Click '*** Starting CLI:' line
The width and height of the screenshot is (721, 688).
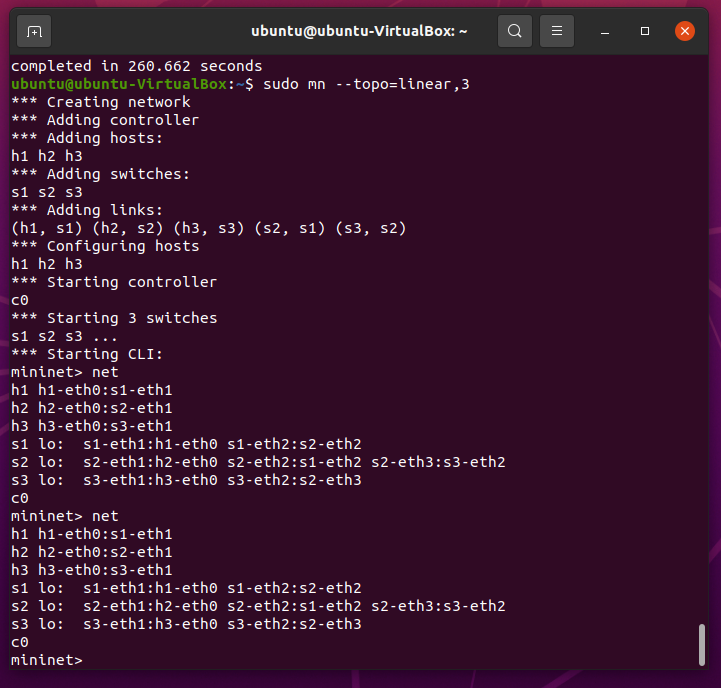click(87, 354)
